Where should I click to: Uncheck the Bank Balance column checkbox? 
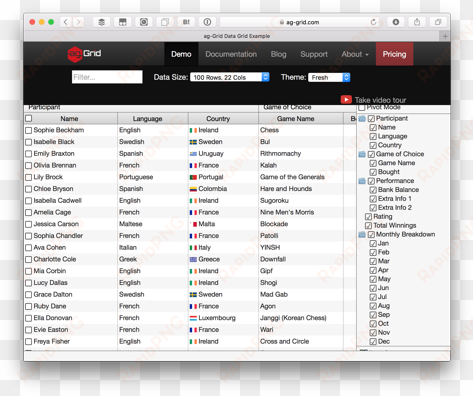(373, 190)
